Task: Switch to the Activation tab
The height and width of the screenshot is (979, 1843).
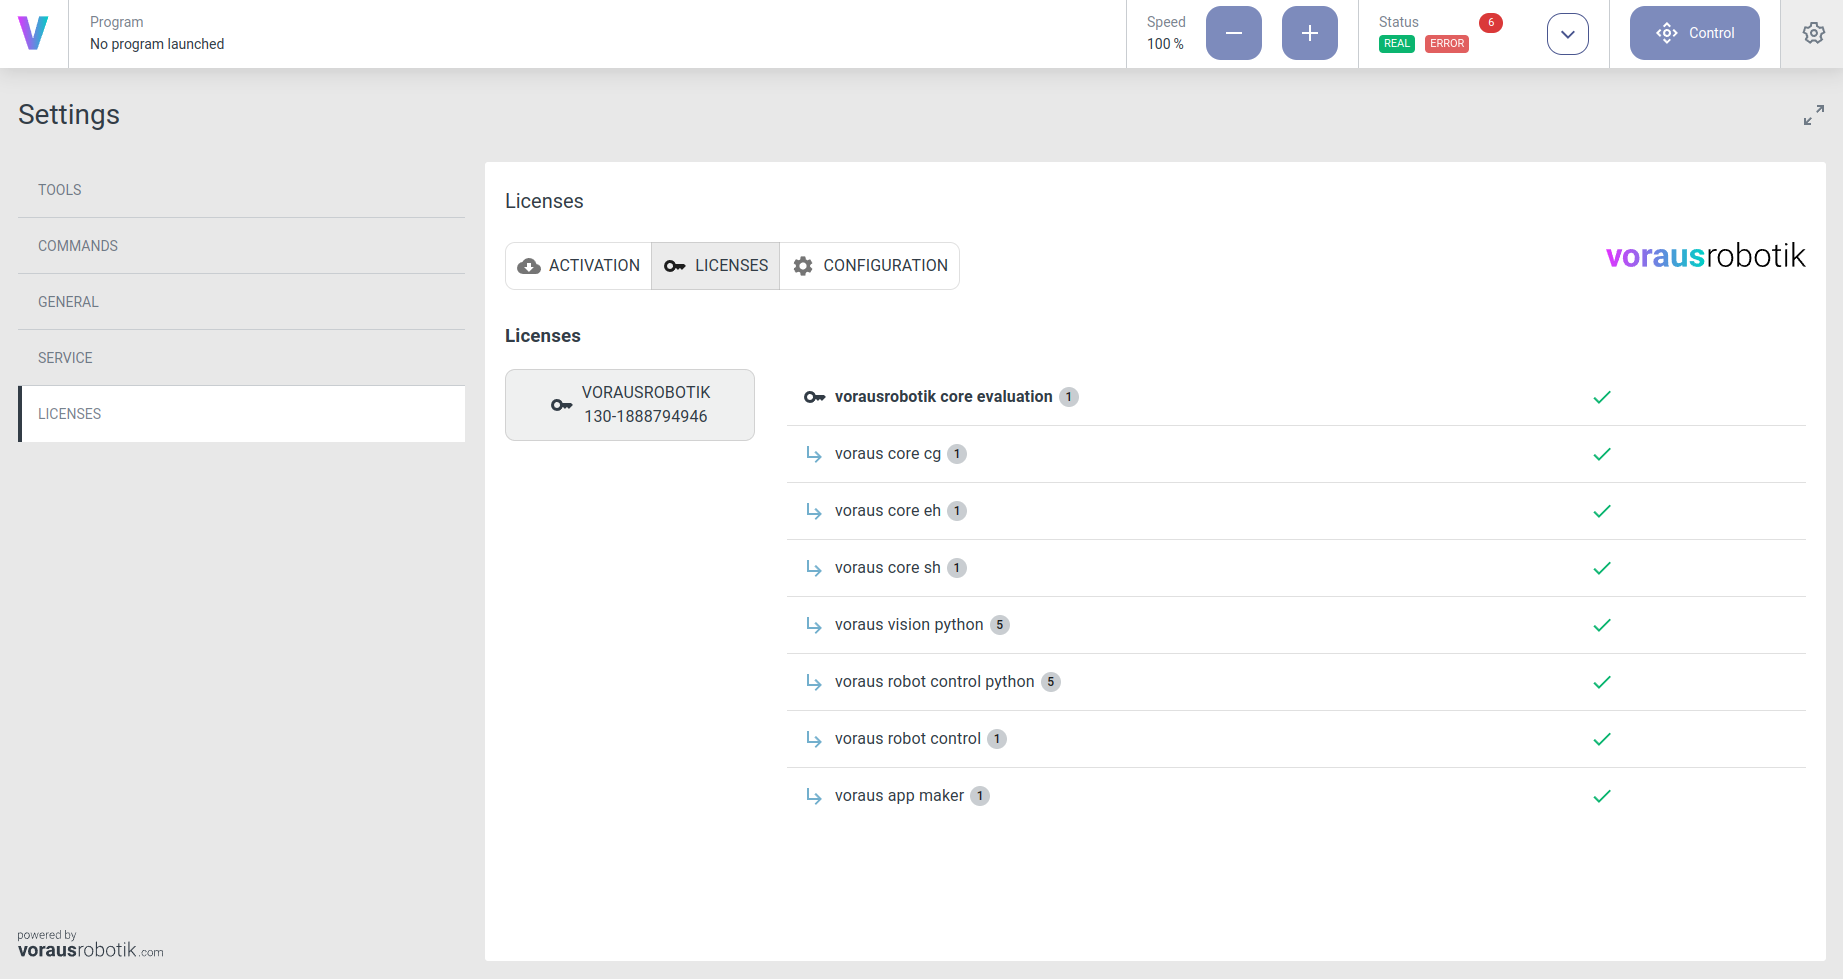Action: [x=579, y=266]
